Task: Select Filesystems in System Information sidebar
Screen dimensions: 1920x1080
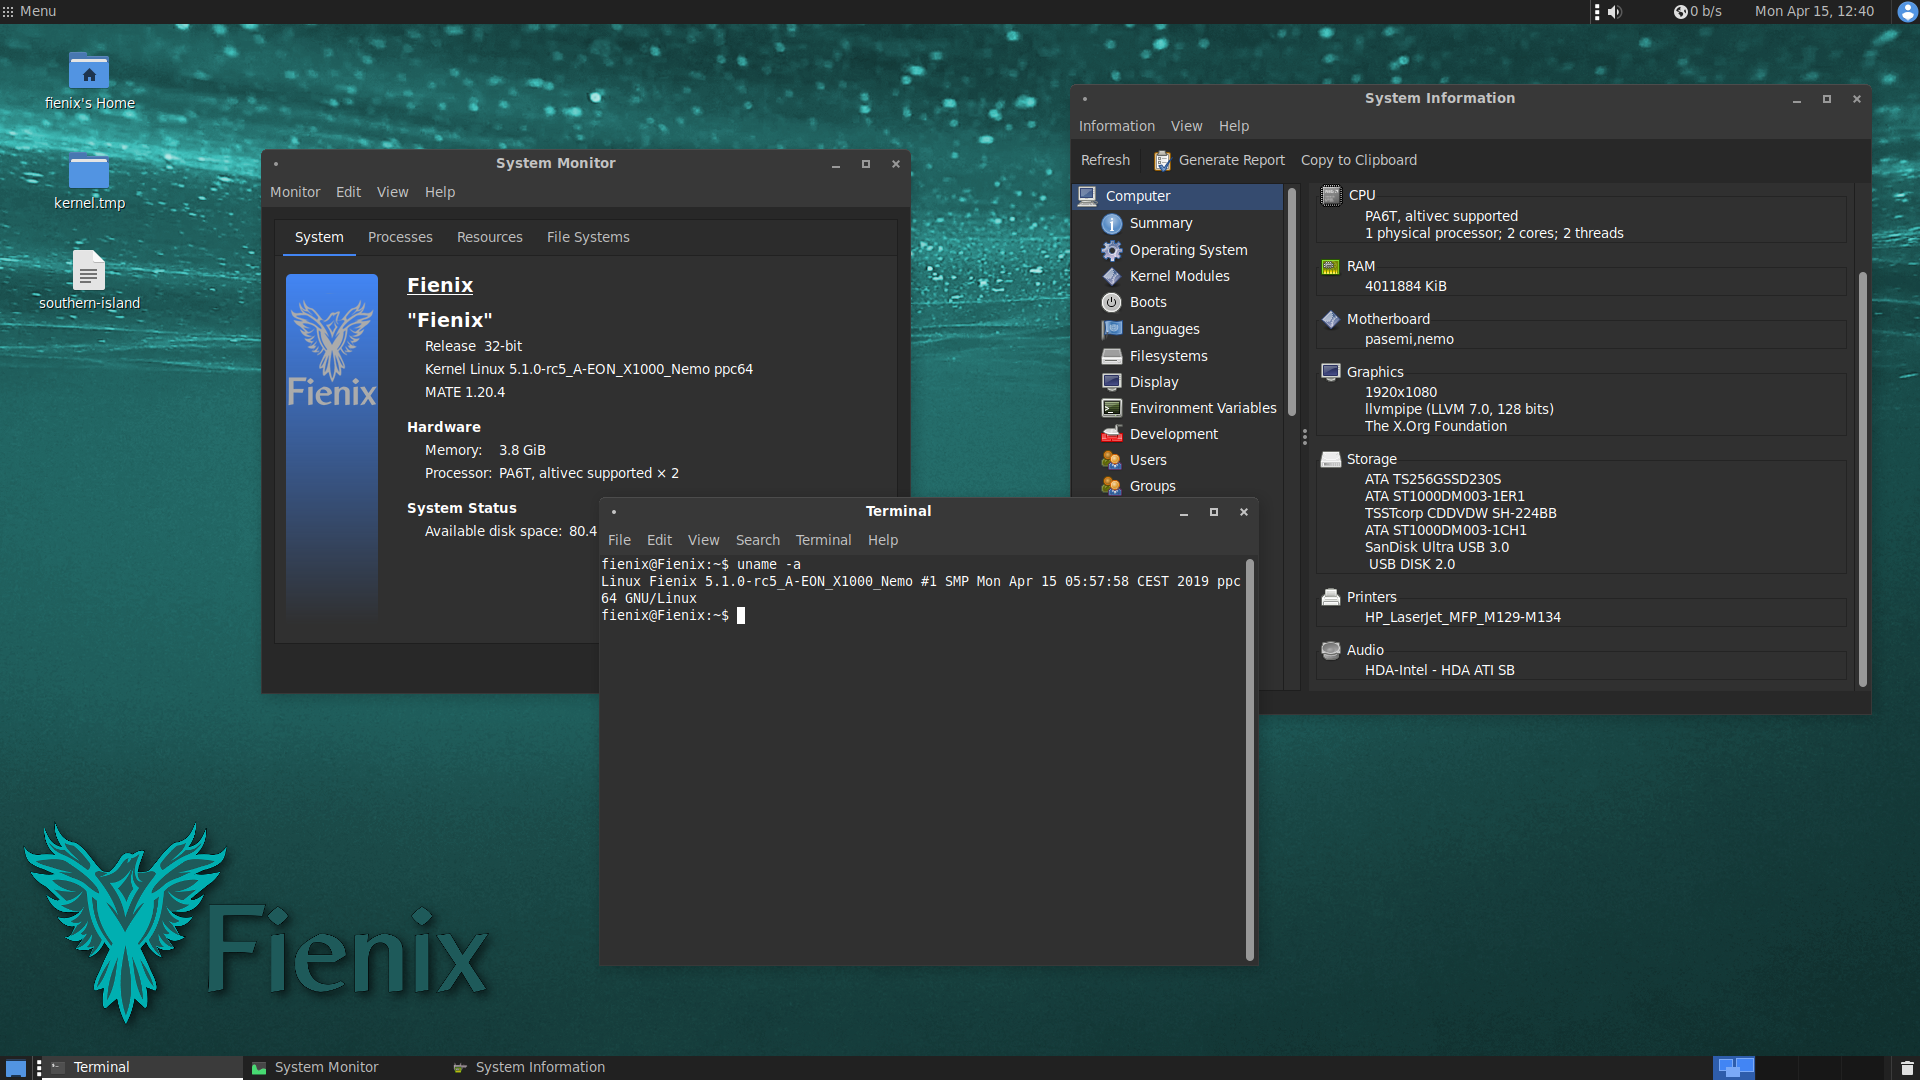Action: 1167,356
